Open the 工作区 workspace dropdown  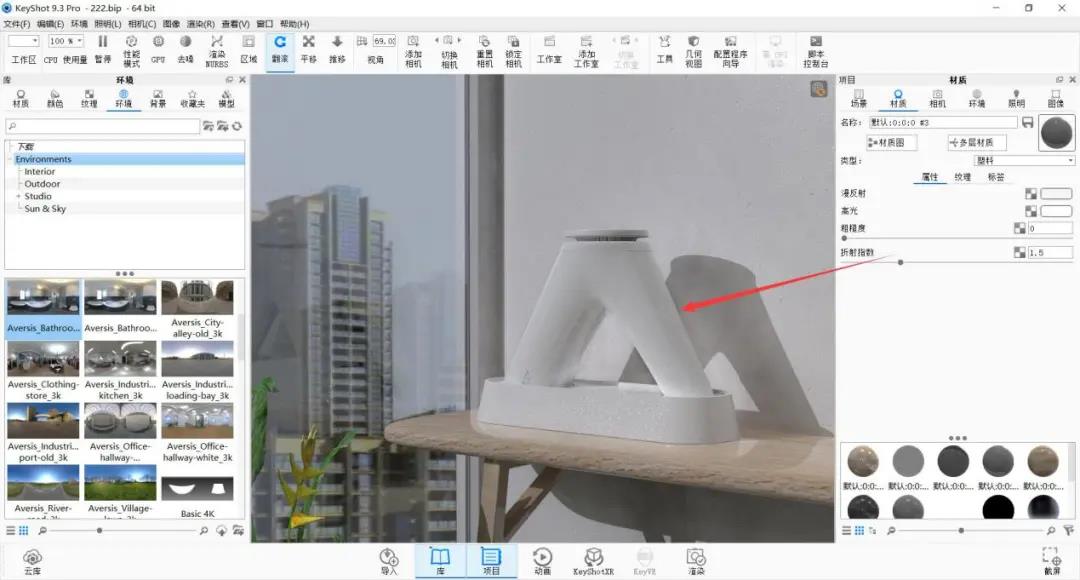[x=23, y=41]
